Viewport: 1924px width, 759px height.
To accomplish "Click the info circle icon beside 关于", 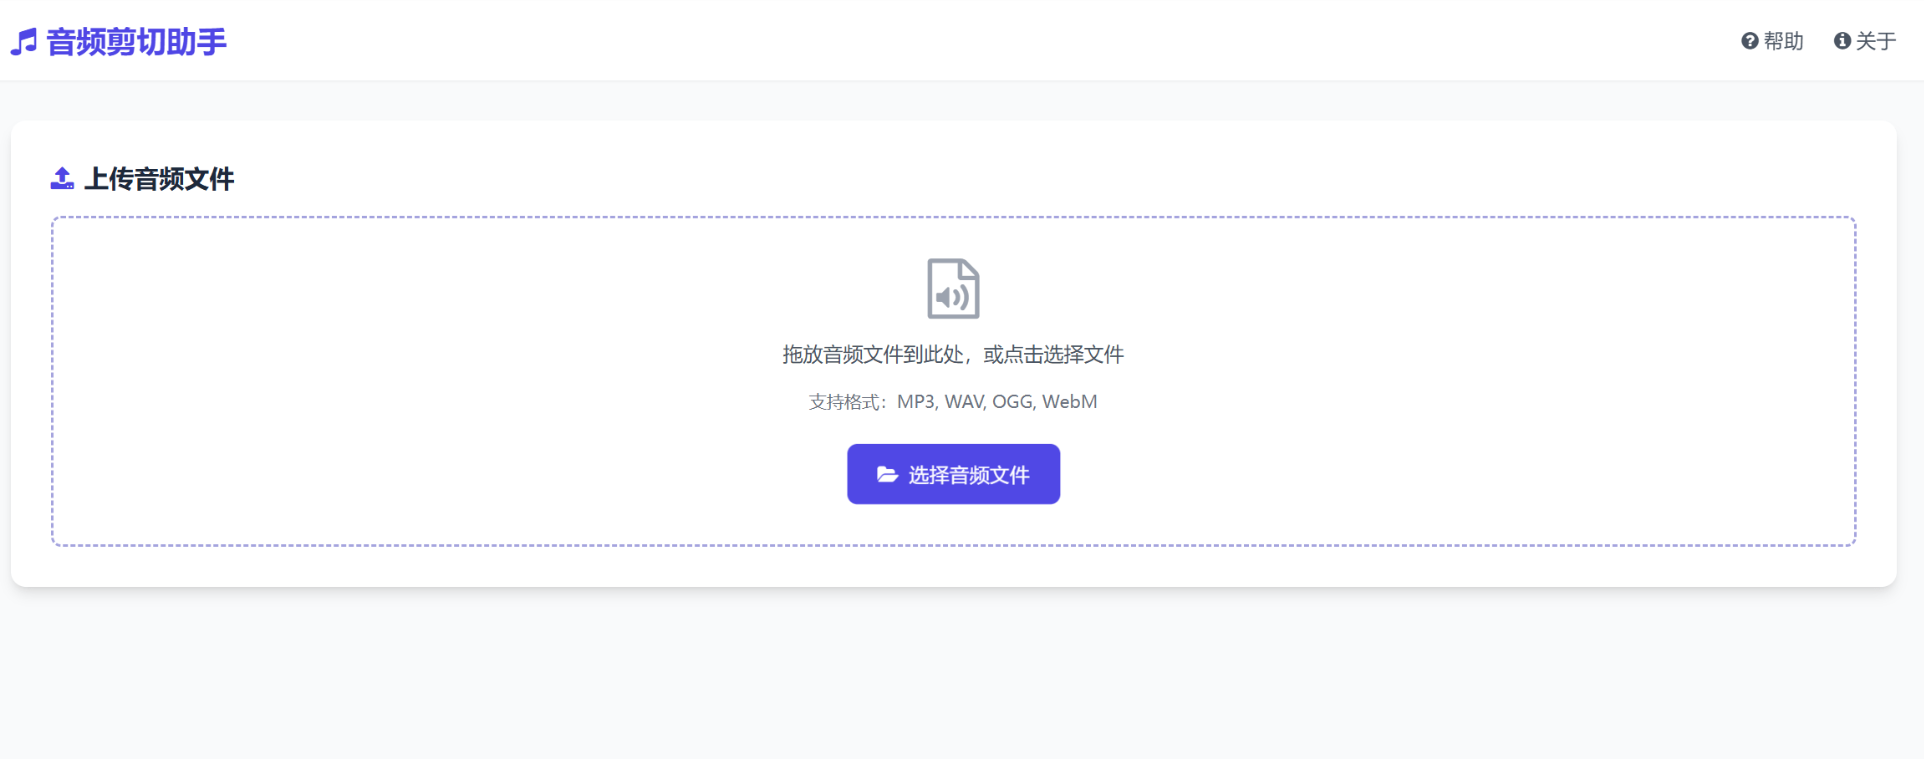I will (x=1842, y=41).
